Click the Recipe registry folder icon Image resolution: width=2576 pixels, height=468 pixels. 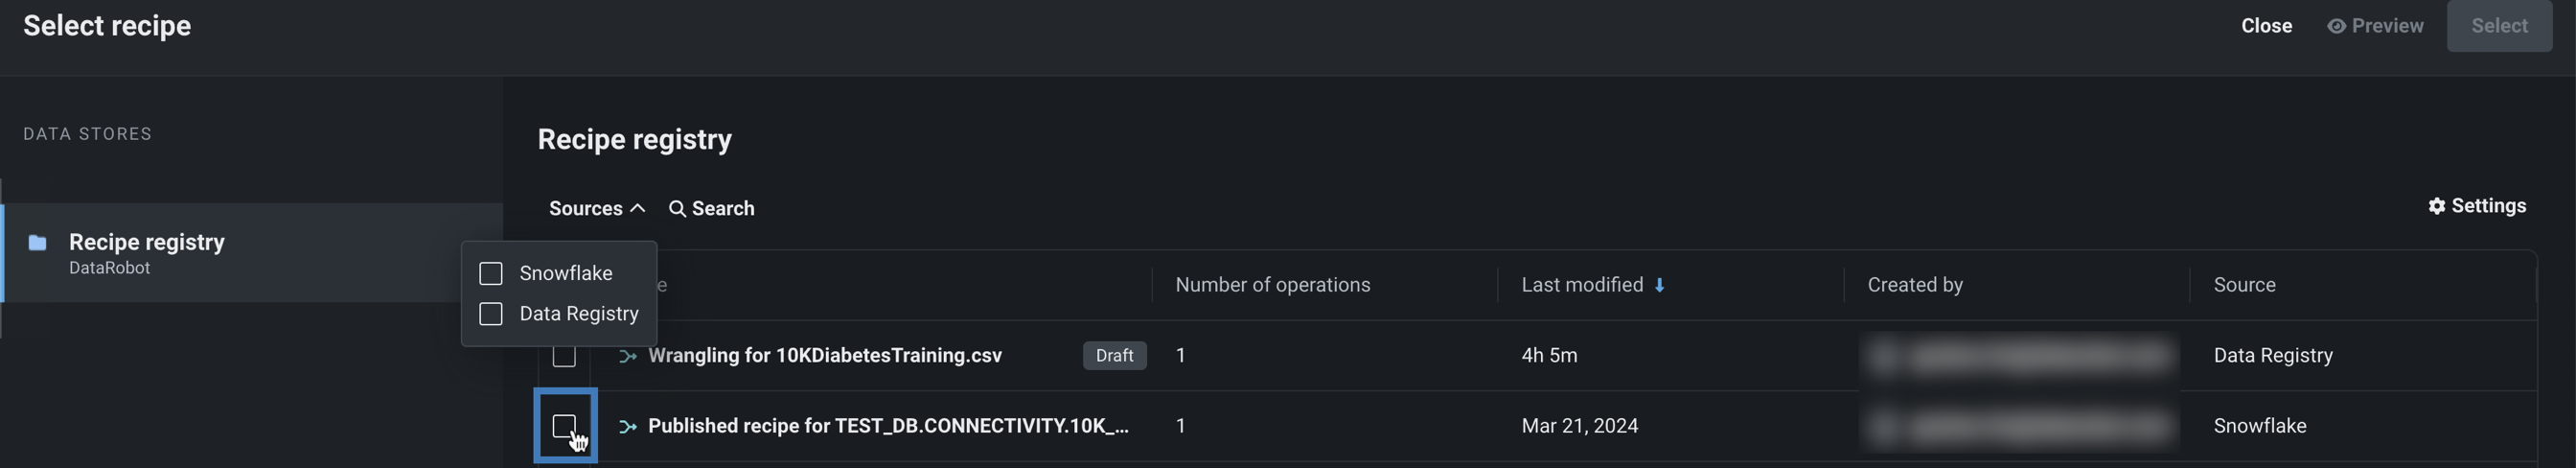tap(38, 243)
